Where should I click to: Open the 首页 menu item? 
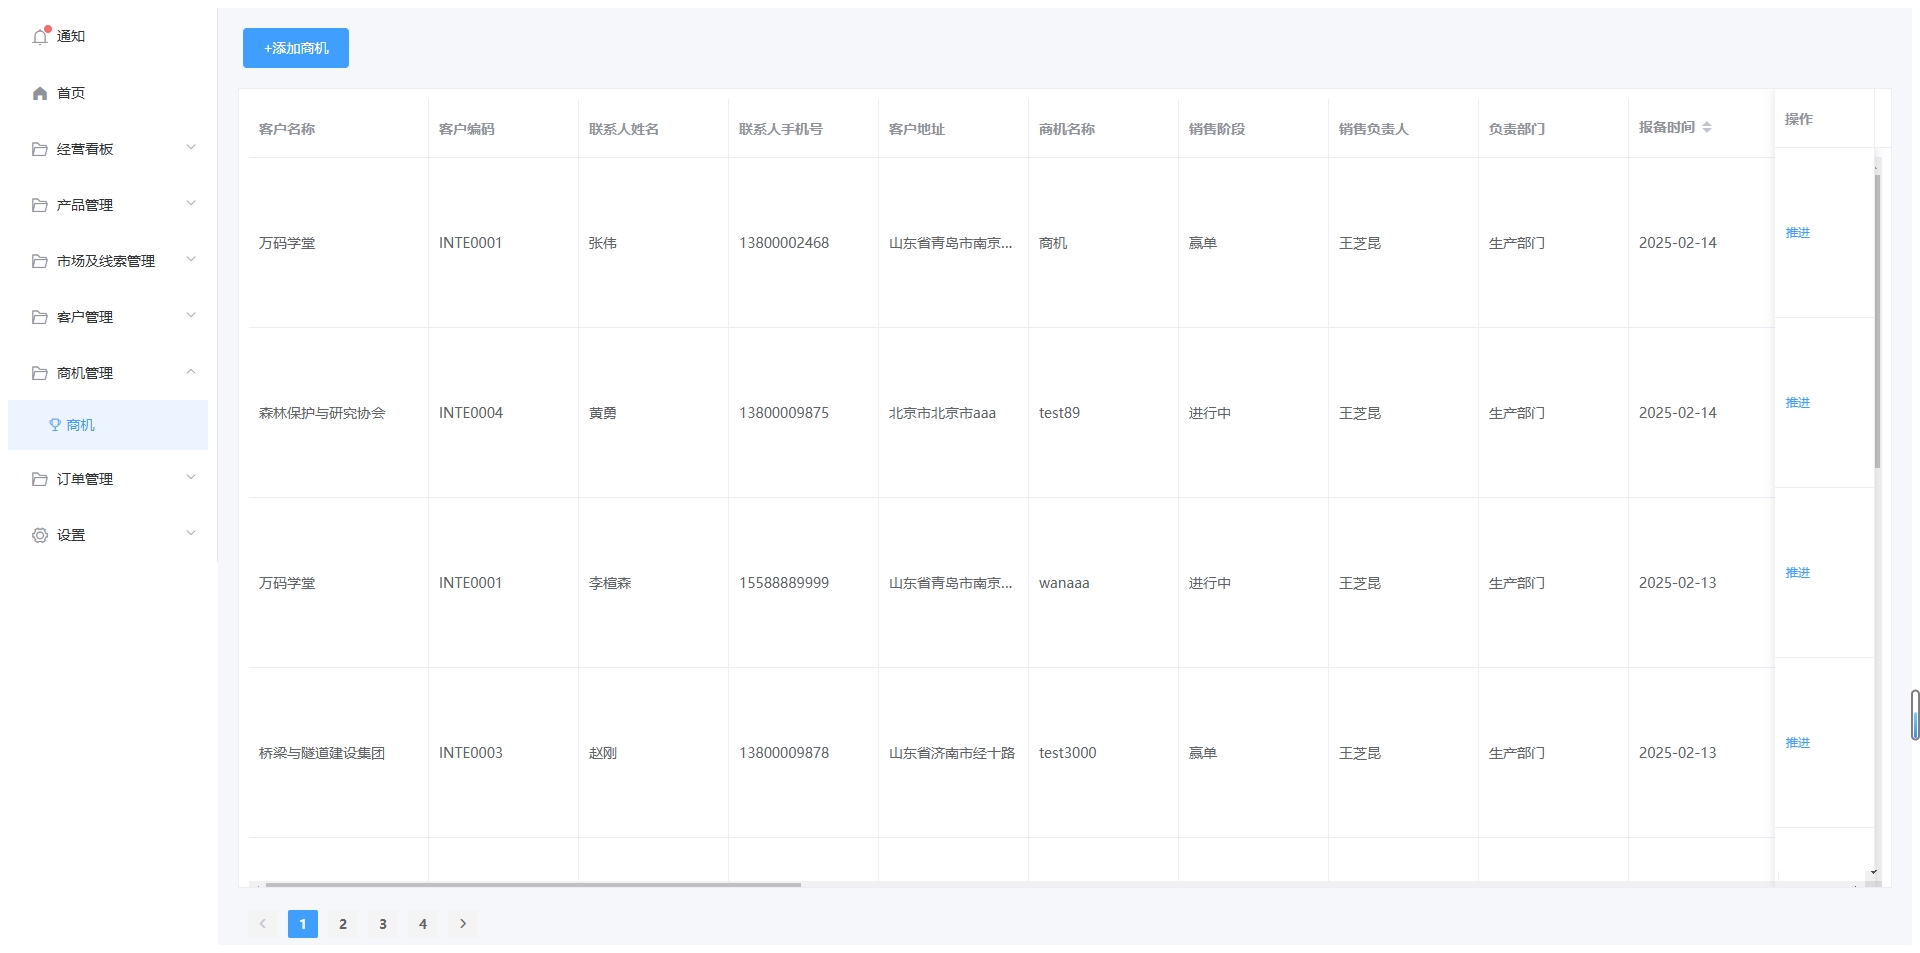pyautogui.click(x=71, y=93)
